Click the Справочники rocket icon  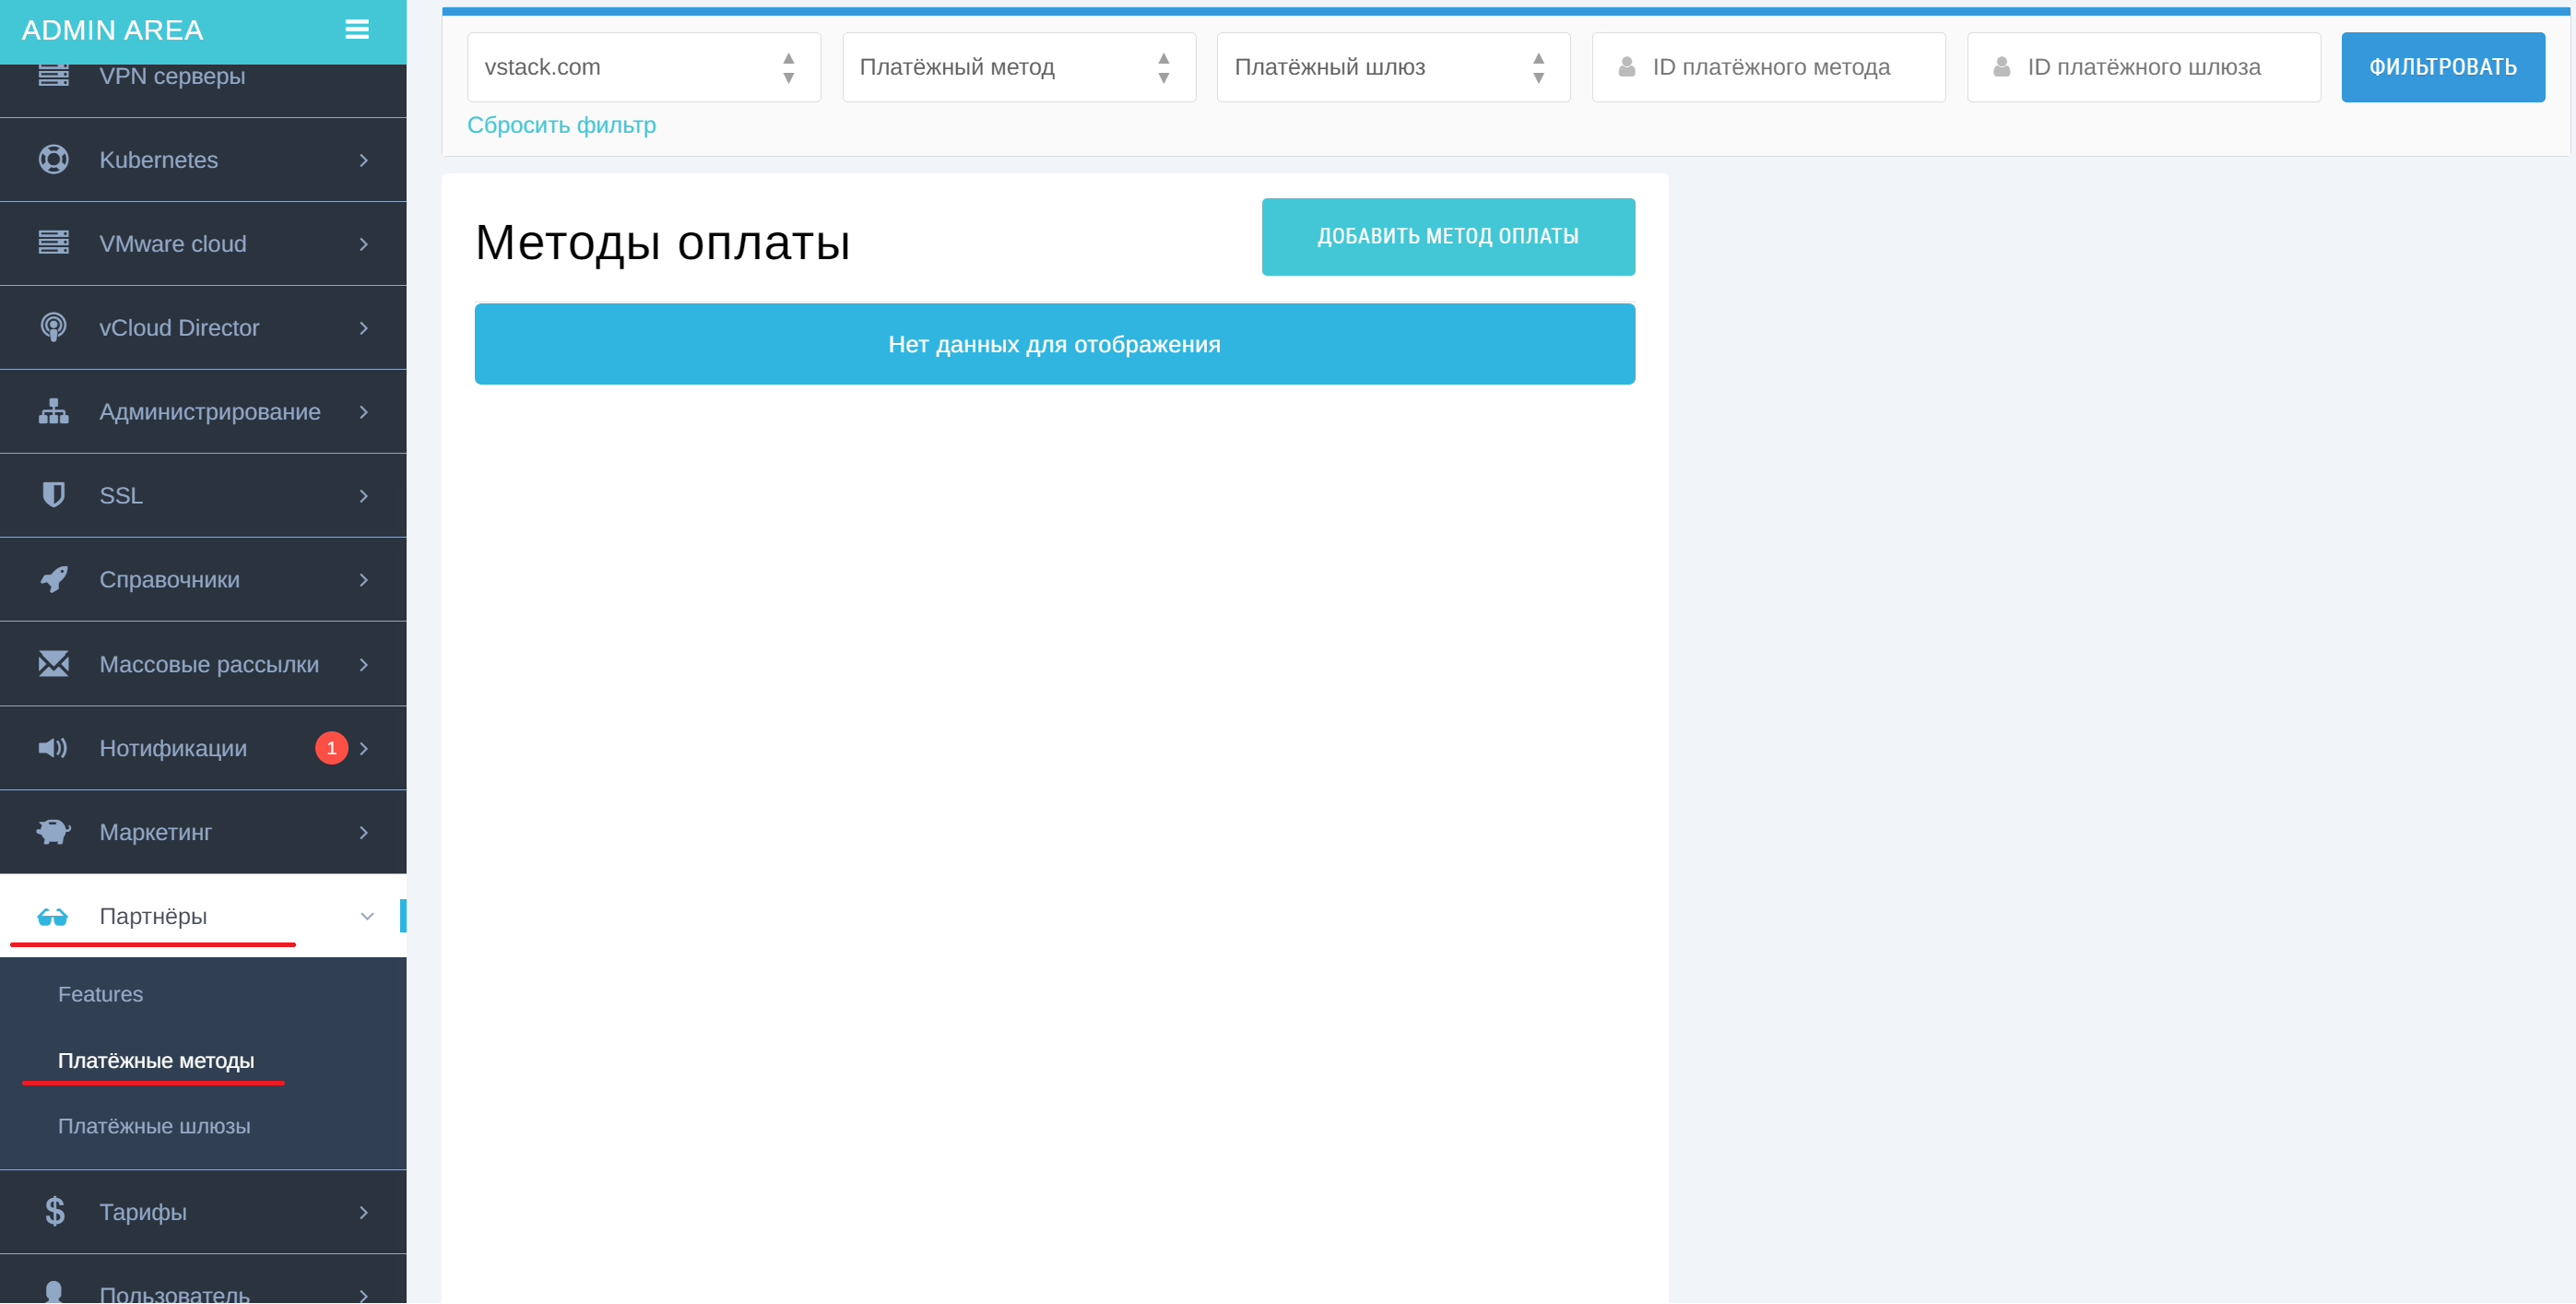[54, 579]
